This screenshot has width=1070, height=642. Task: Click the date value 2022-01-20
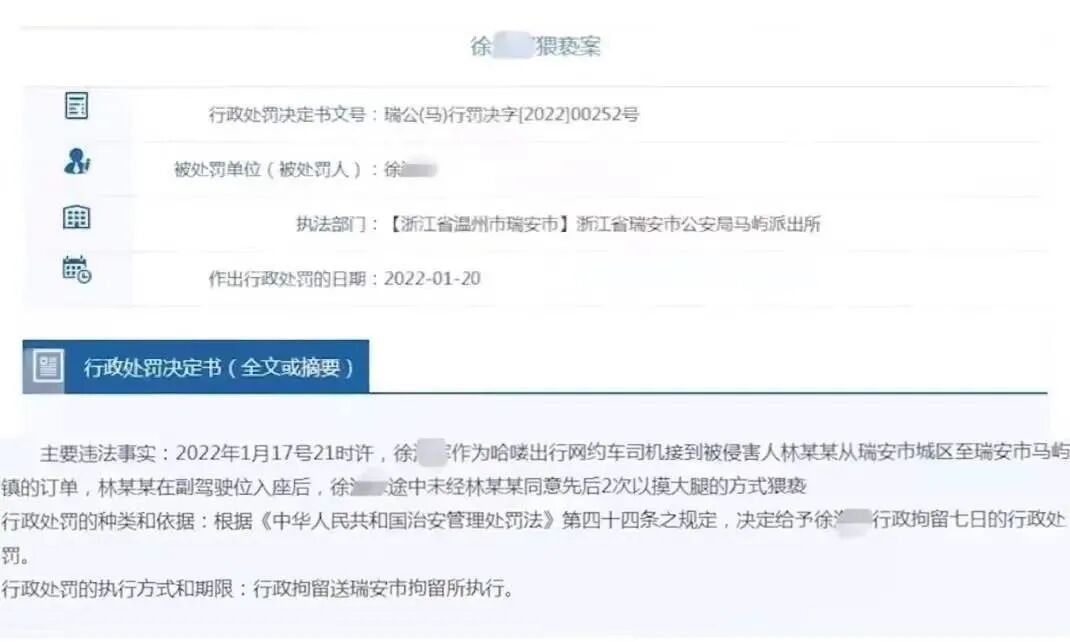coord(432,278)
